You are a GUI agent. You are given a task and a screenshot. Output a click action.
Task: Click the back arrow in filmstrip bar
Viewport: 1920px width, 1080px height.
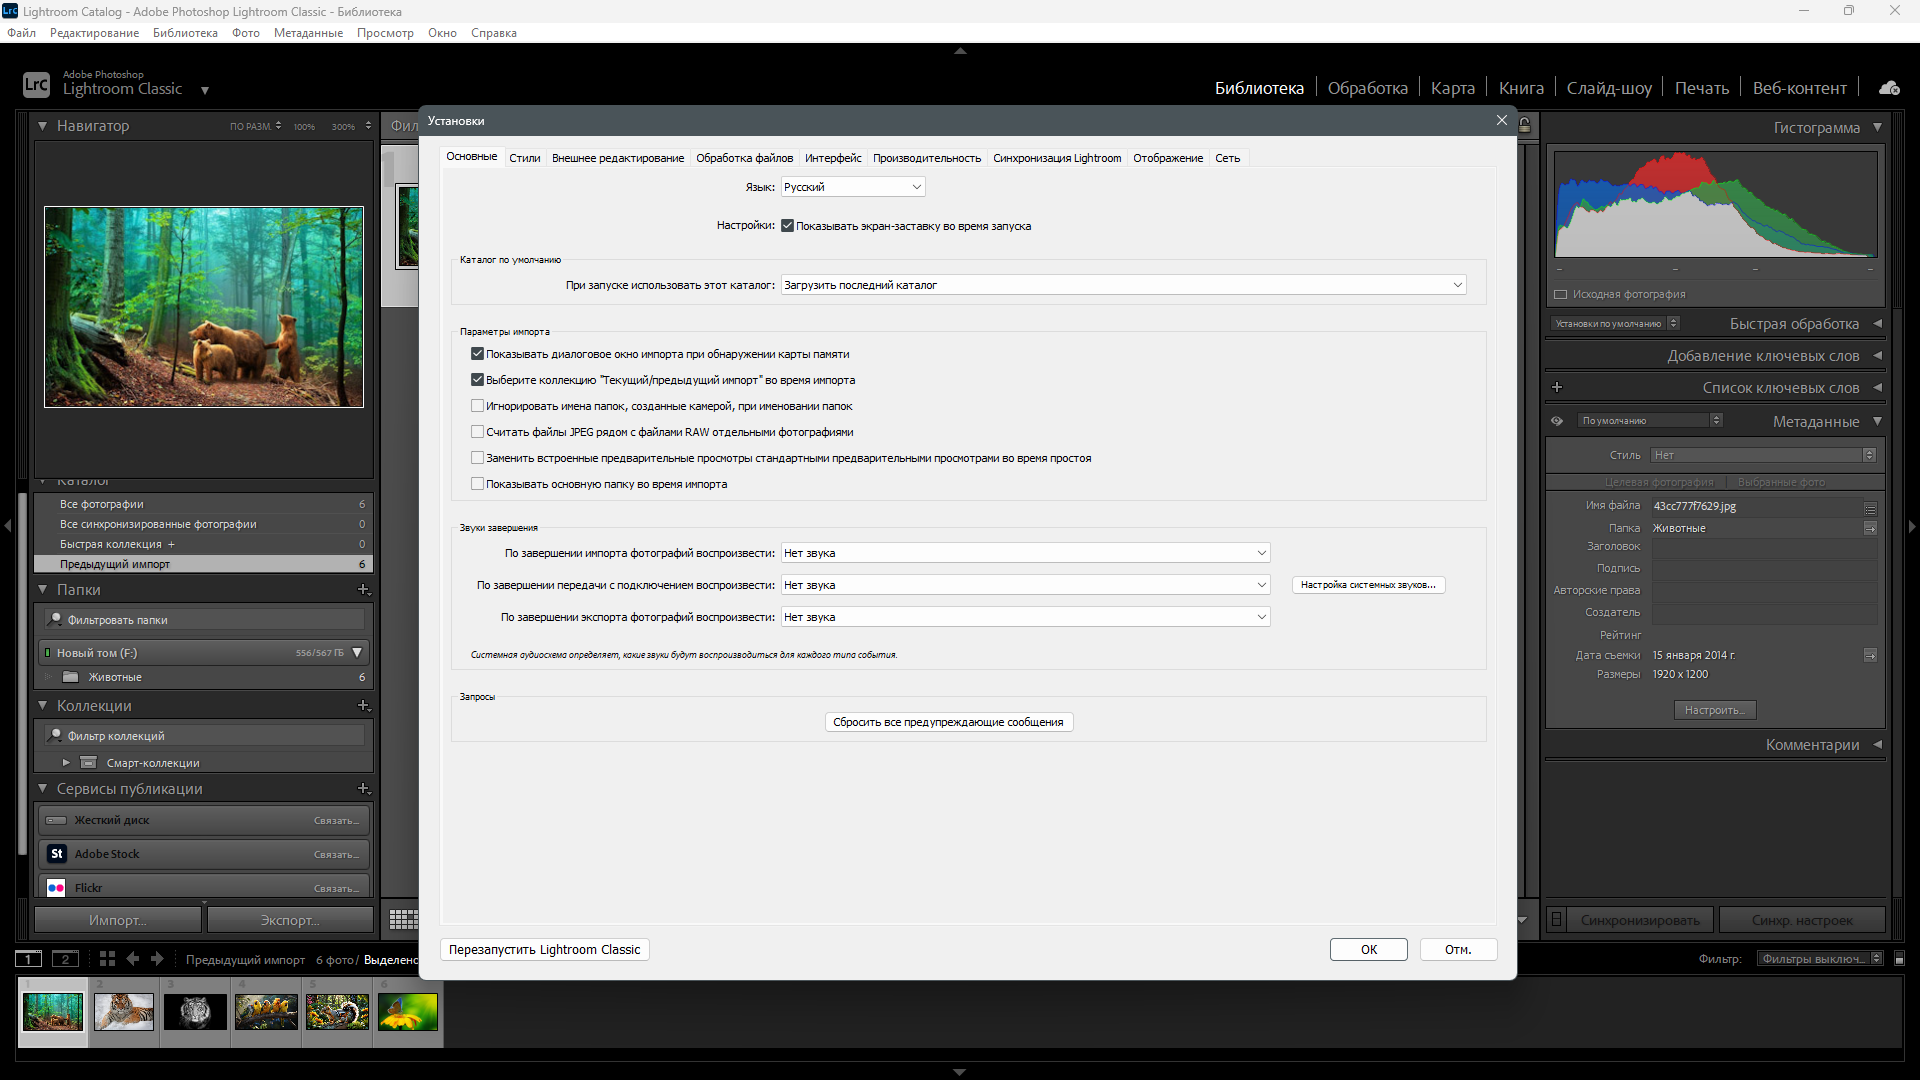[132, 959]
